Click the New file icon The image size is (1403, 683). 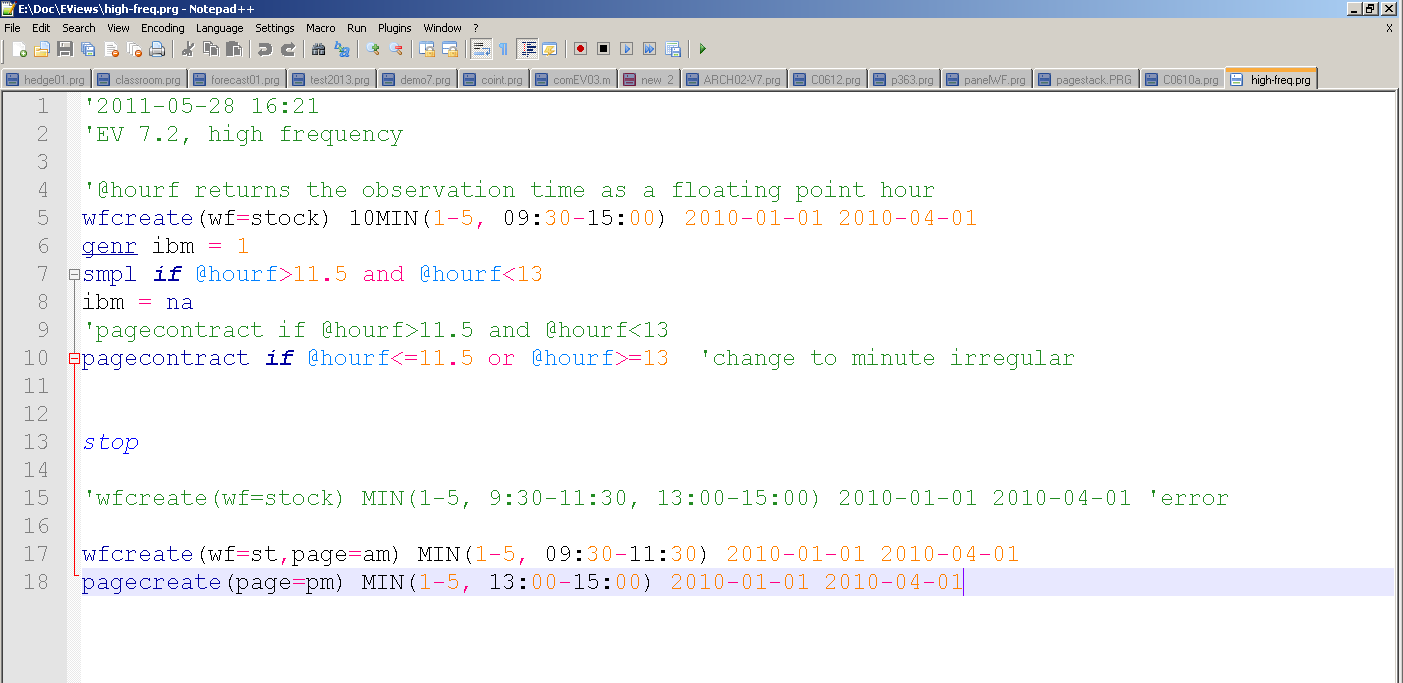click(18, 49)
